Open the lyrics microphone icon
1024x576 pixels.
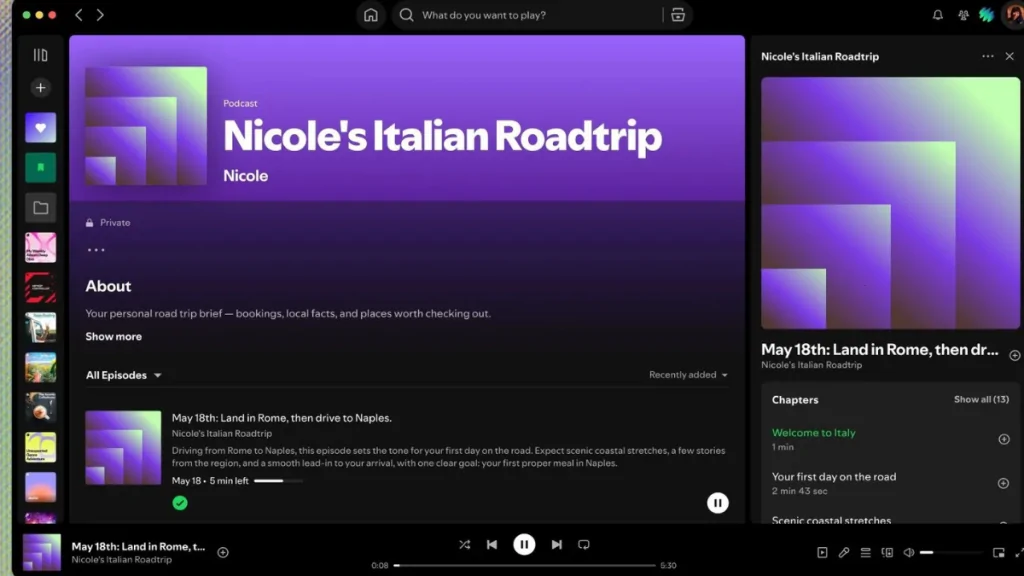844,552
